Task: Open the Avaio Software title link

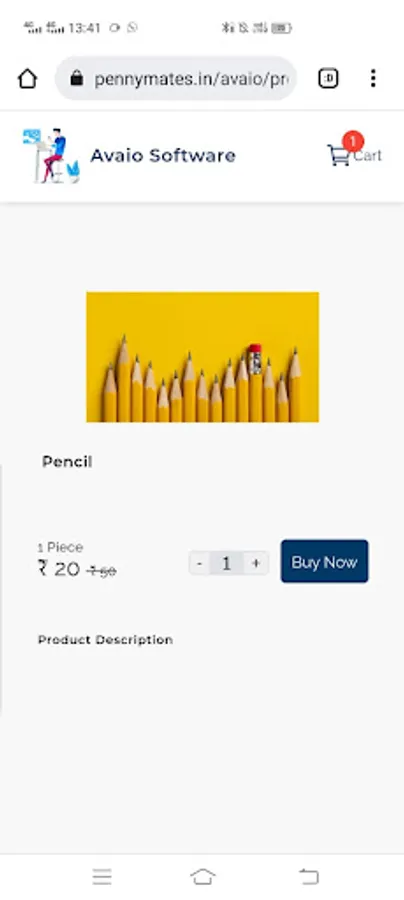Action: pyautogui.click(x=163, y=156)
